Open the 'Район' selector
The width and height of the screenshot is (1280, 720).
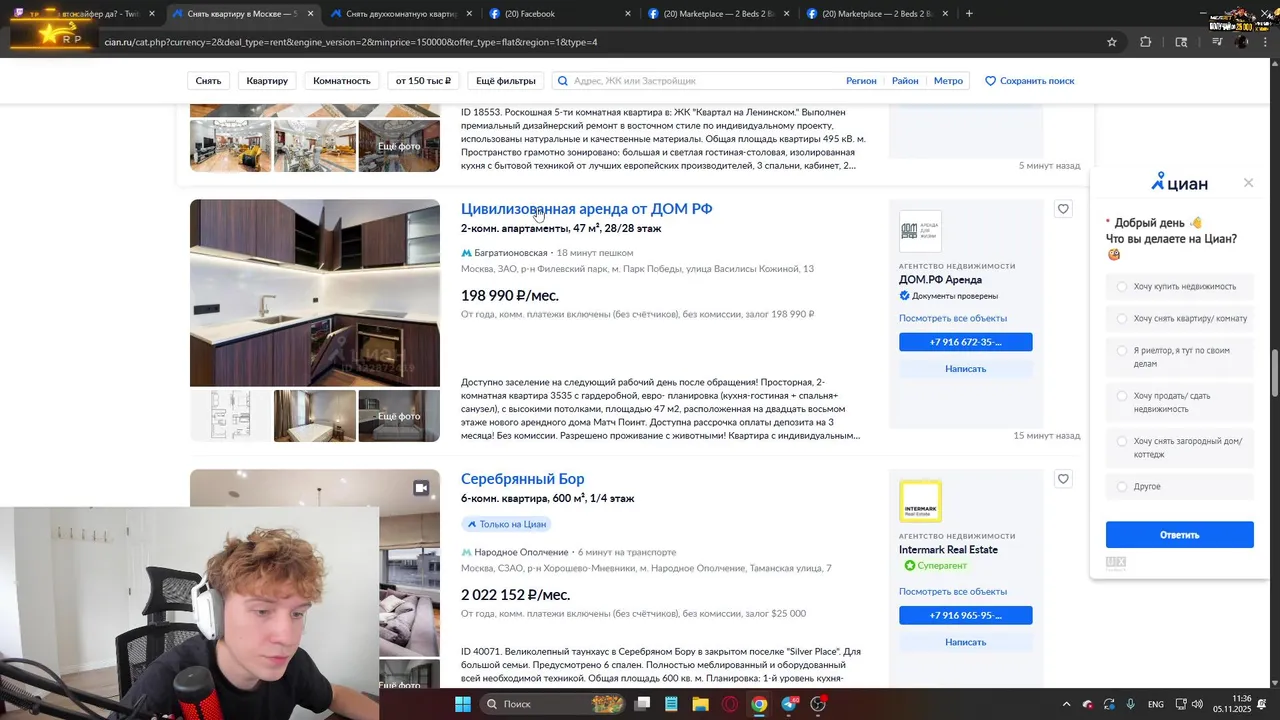tap(905, 81)
